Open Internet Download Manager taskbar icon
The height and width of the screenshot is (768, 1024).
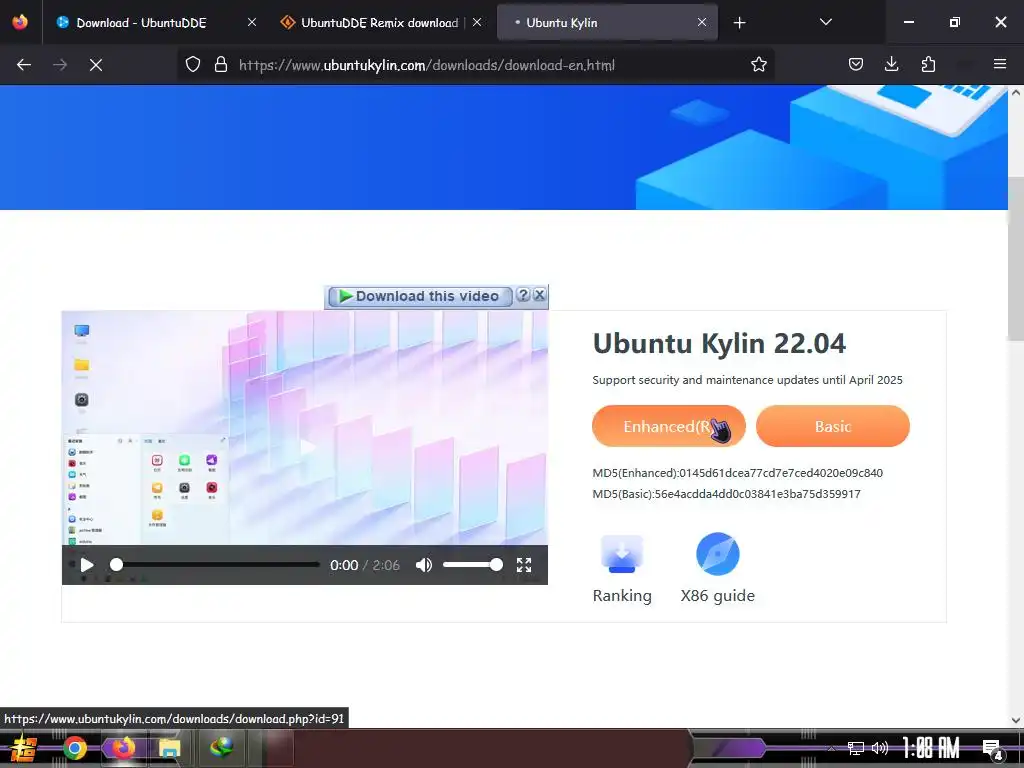coord(221,747)
